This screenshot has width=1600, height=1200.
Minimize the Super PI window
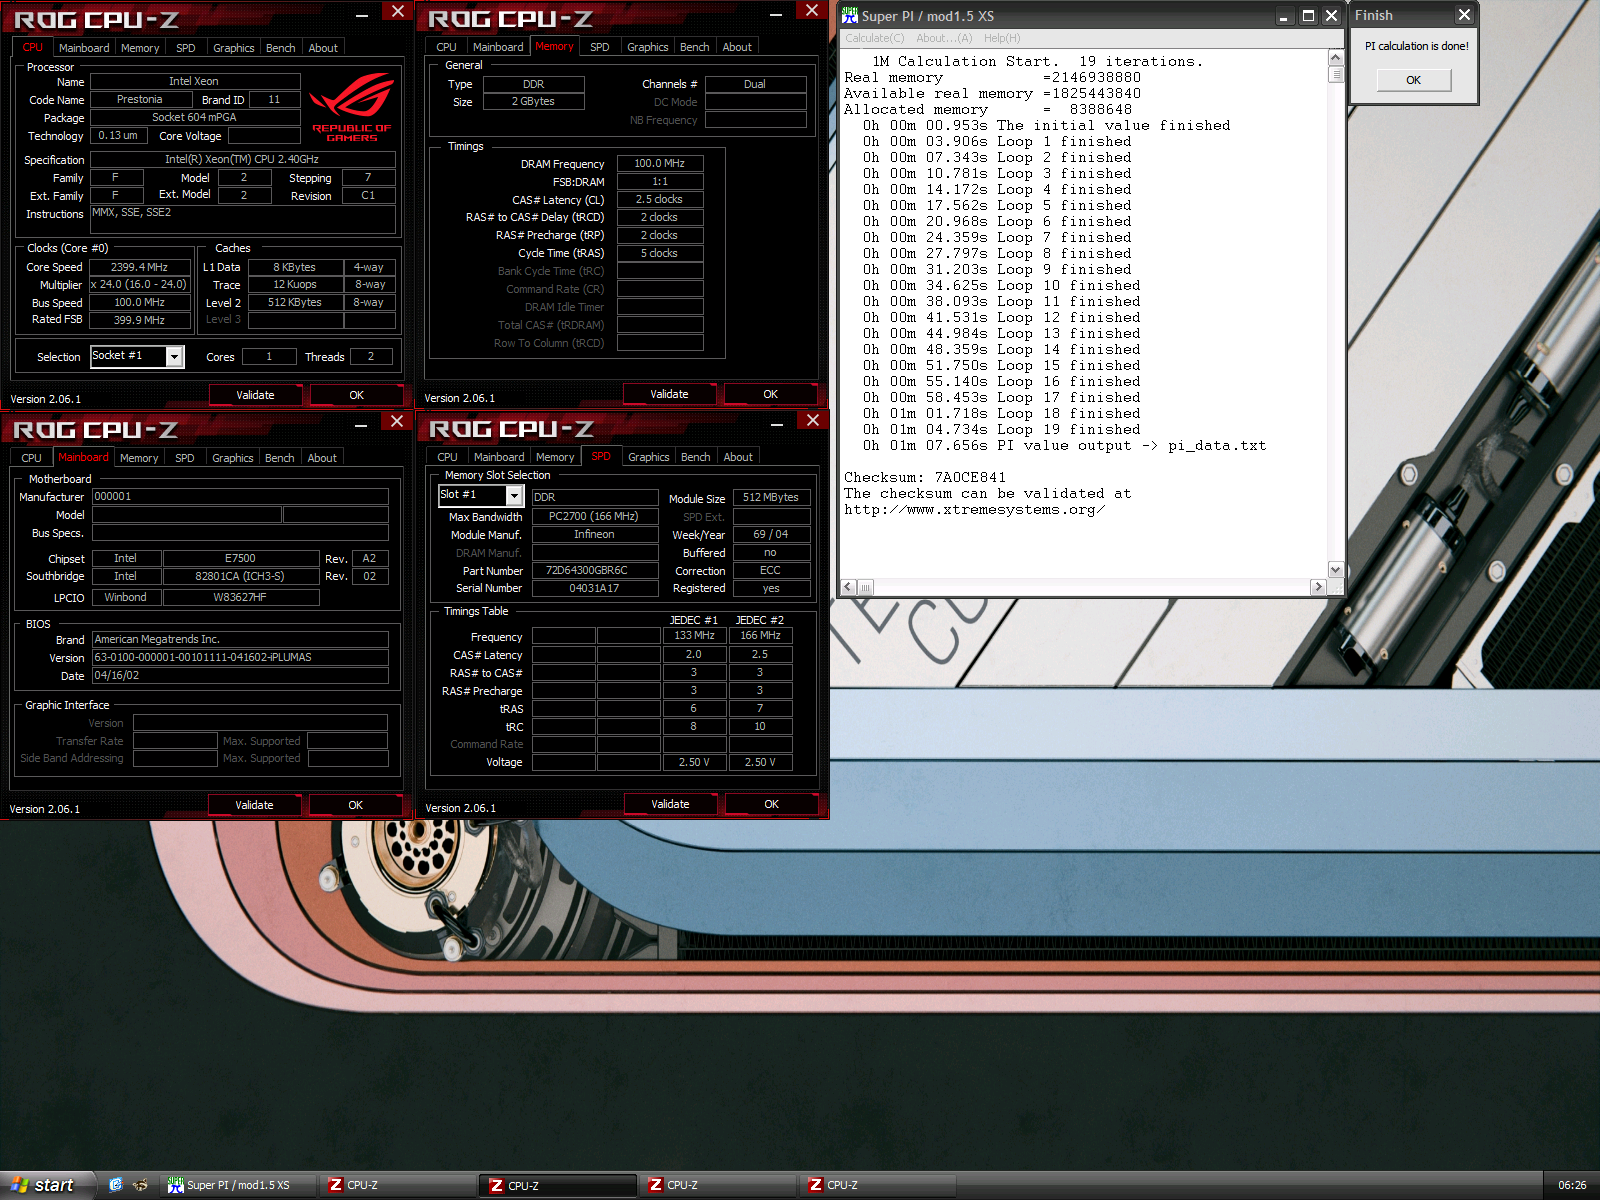coord(1284,16)
